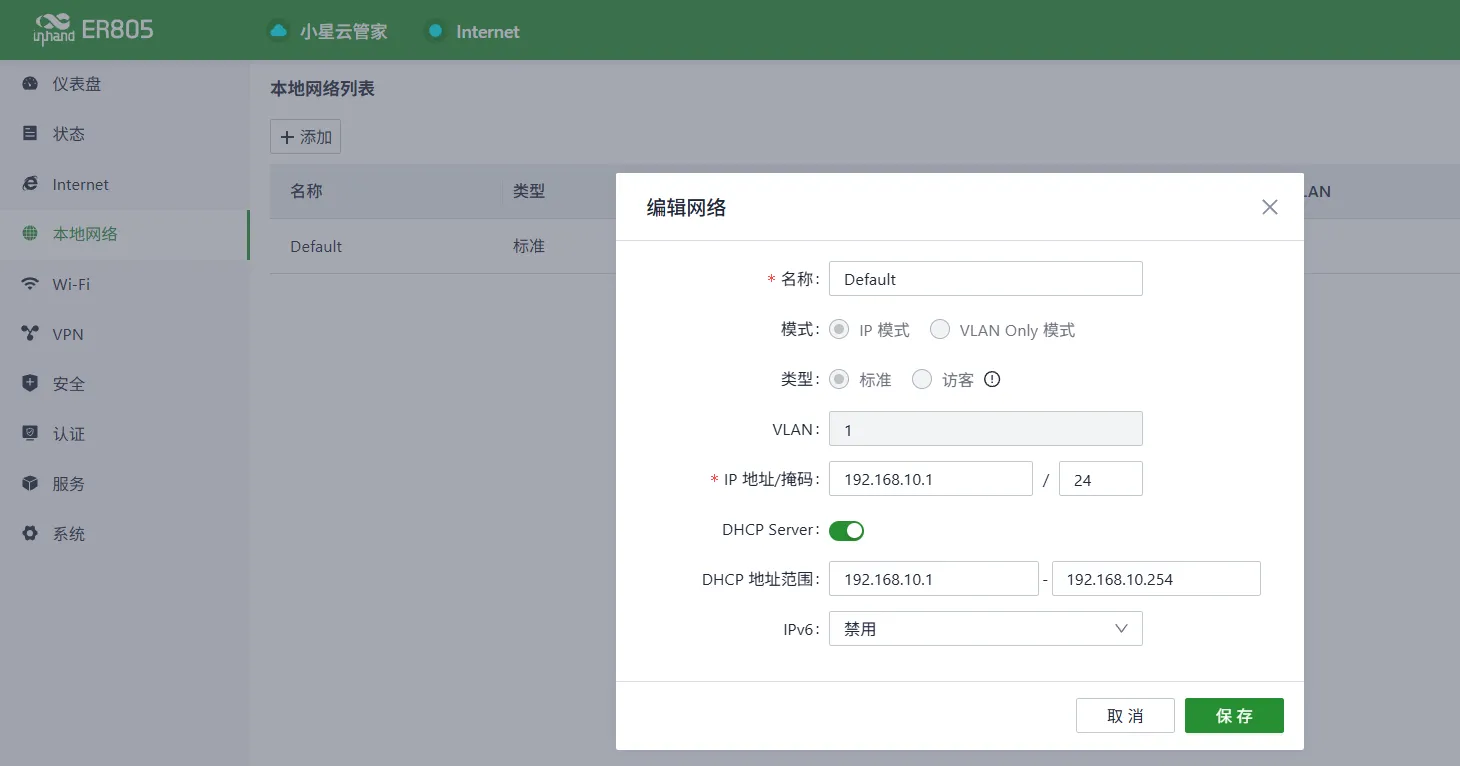Click the VLAN field showing 1
The image size is (1460, 766).
tap(986, 429)
